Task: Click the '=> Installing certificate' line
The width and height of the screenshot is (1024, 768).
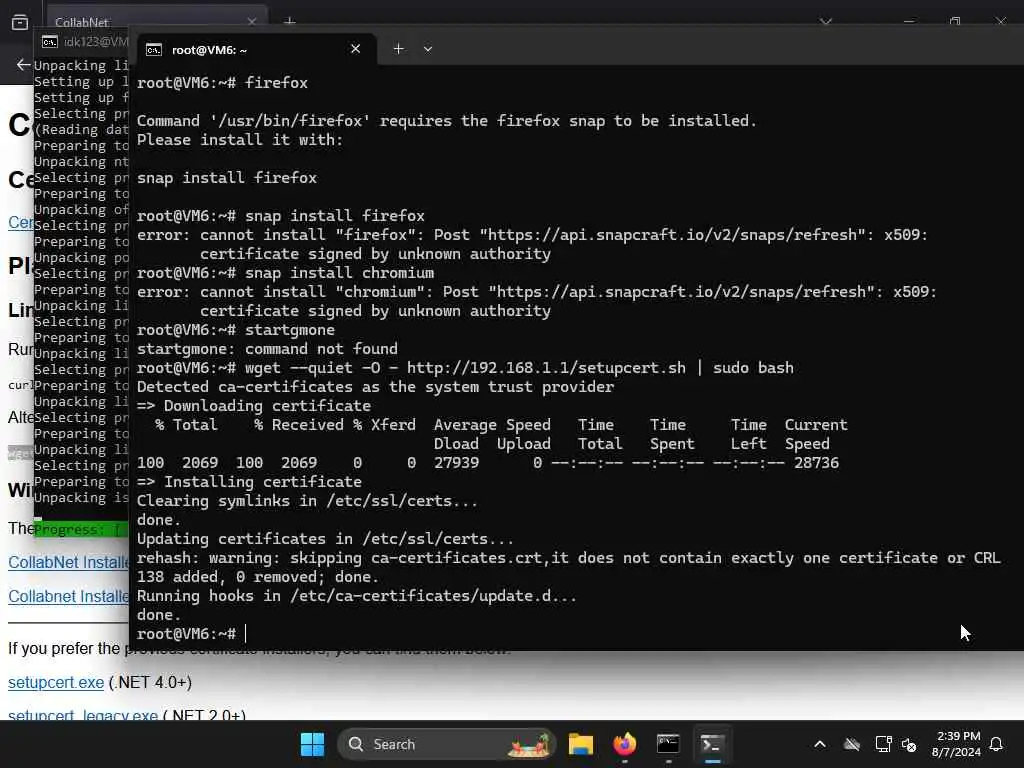Action: (x=249, y=481)
